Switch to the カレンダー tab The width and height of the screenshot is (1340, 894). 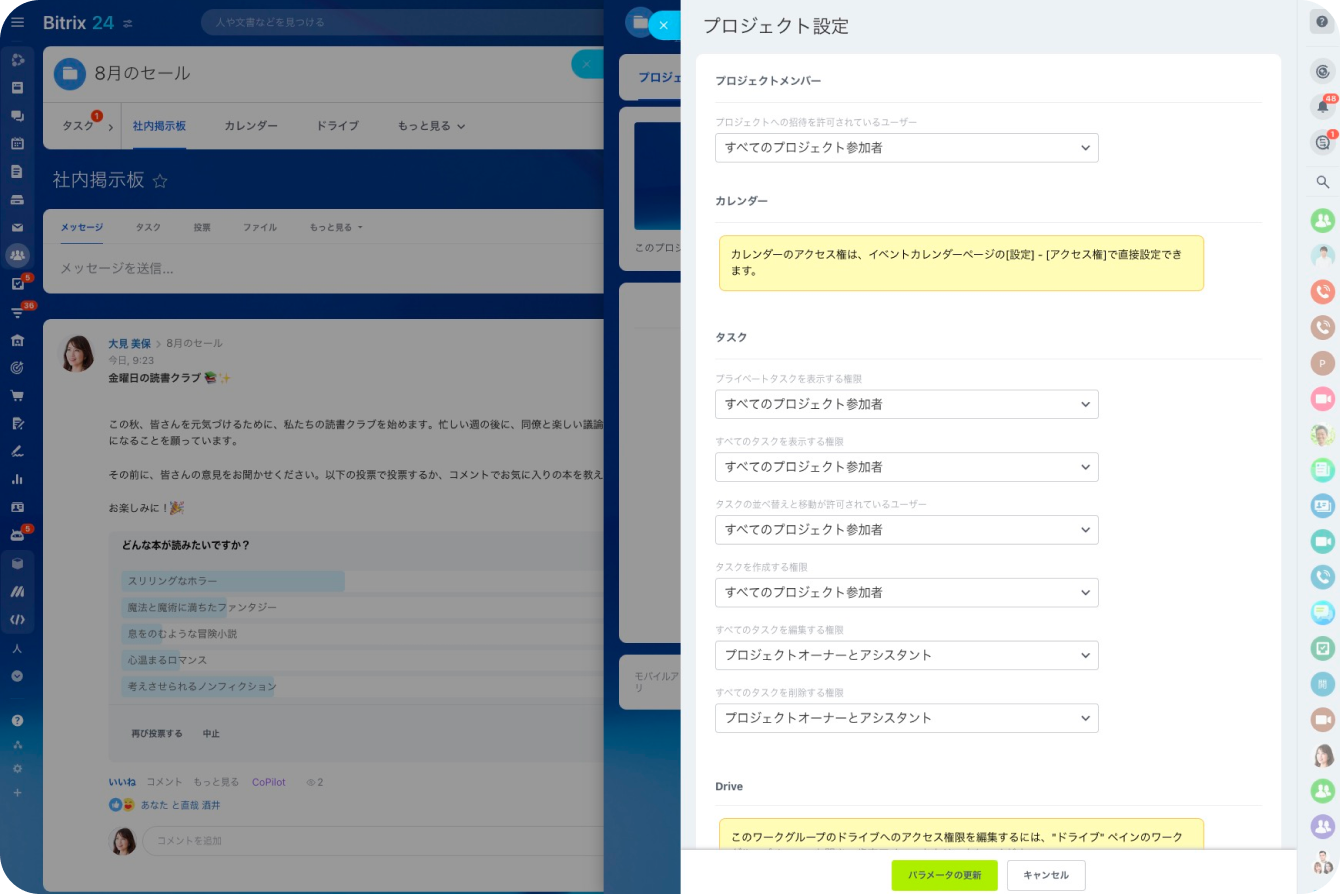251,126
